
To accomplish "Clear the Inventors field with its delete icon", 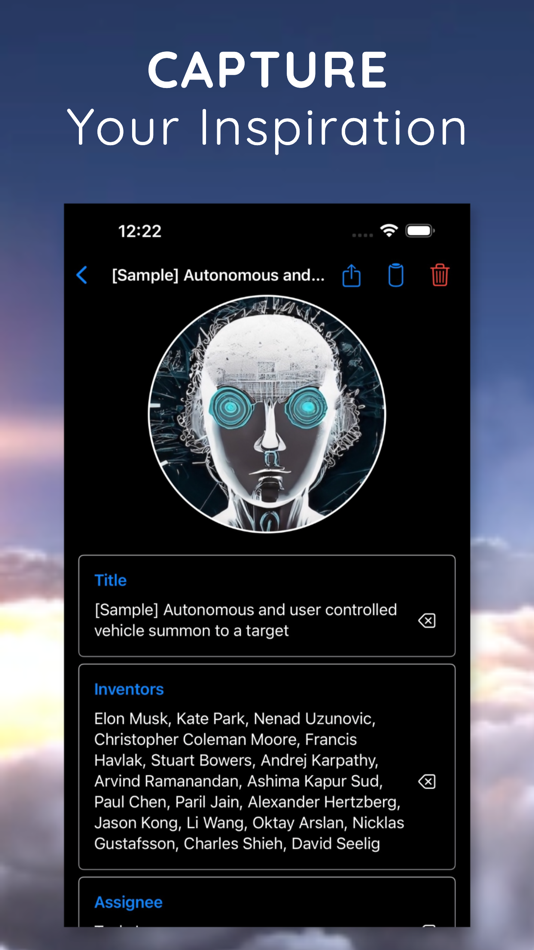I will pos(427,782).
